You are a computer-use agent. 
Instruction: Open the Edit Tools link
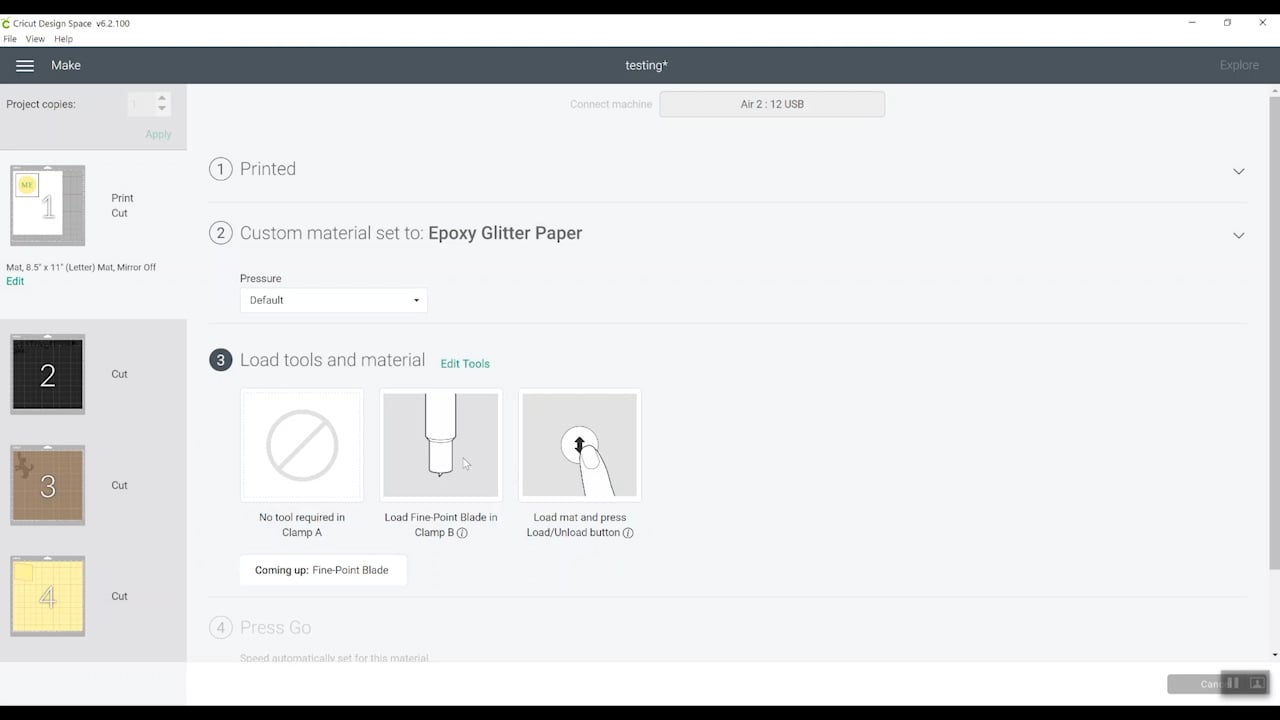[465, 364]
